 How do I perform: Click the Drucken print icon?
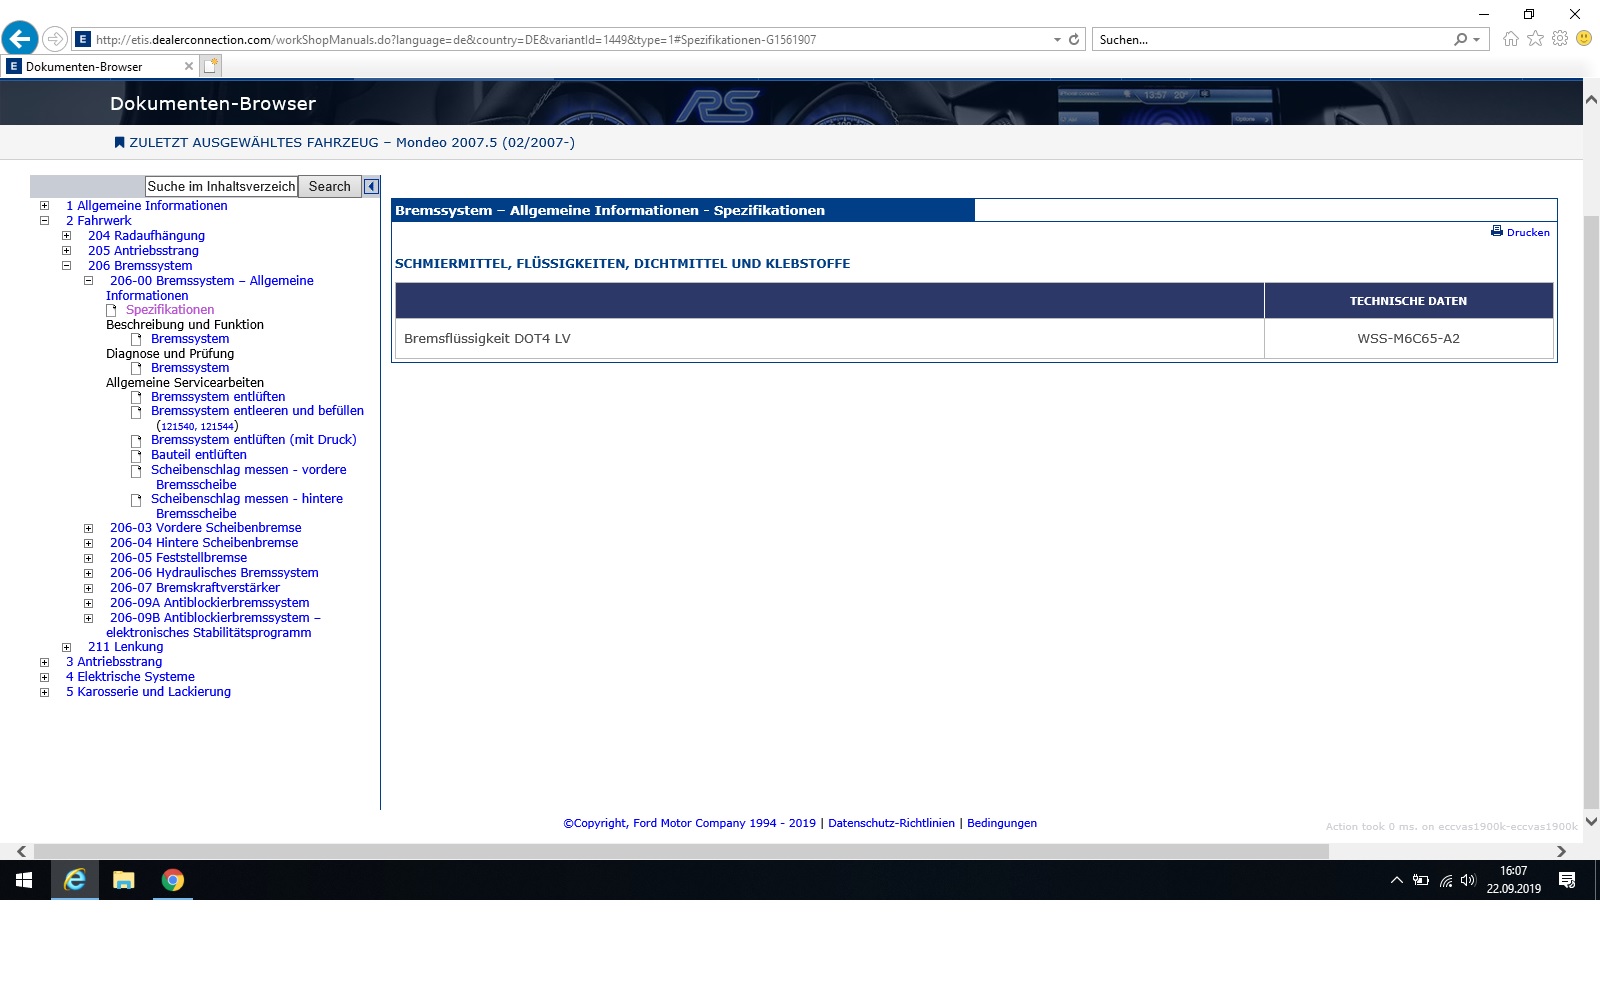[1496, 231]
